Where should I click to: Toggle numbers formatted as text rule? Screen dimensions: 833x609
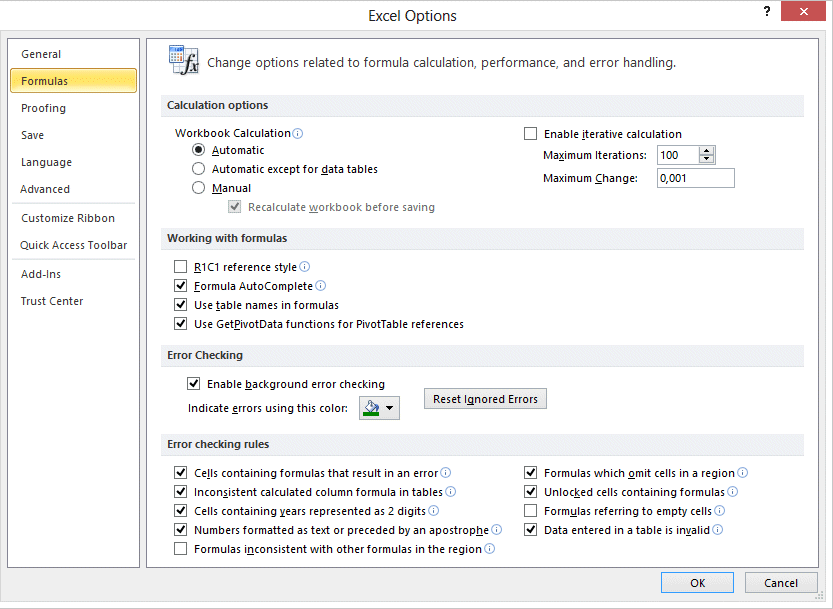click(x=181, y=530)
